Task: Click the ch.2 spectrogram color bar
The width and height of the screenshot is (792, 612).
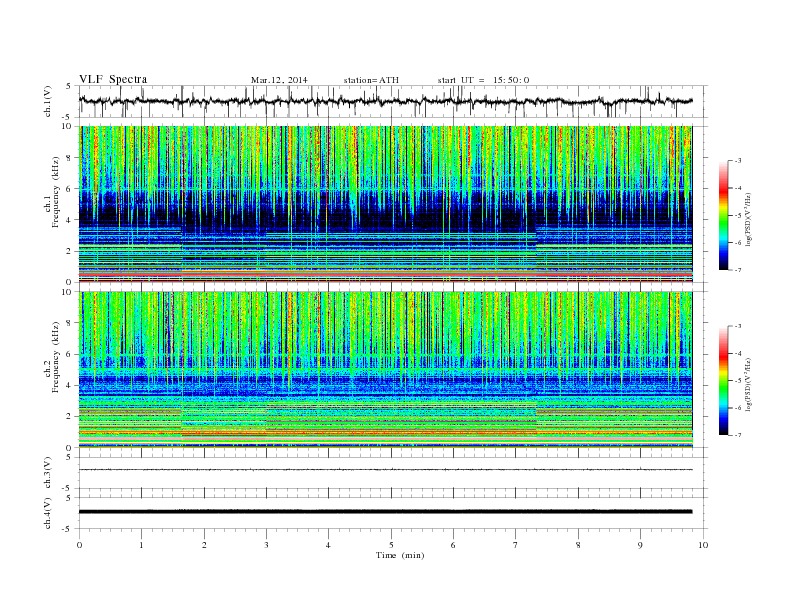Action: tap(724, 381)
